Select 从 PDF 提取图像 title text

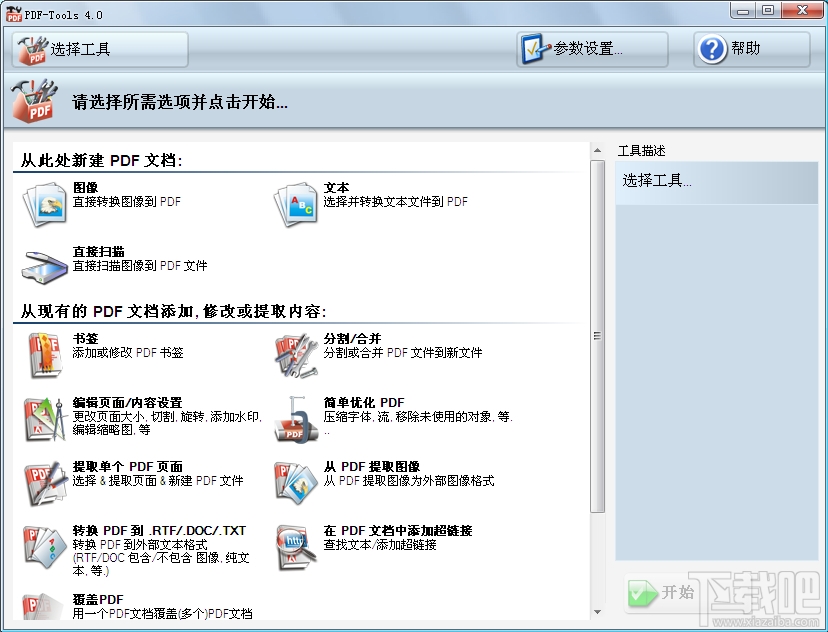pos(372,466)
